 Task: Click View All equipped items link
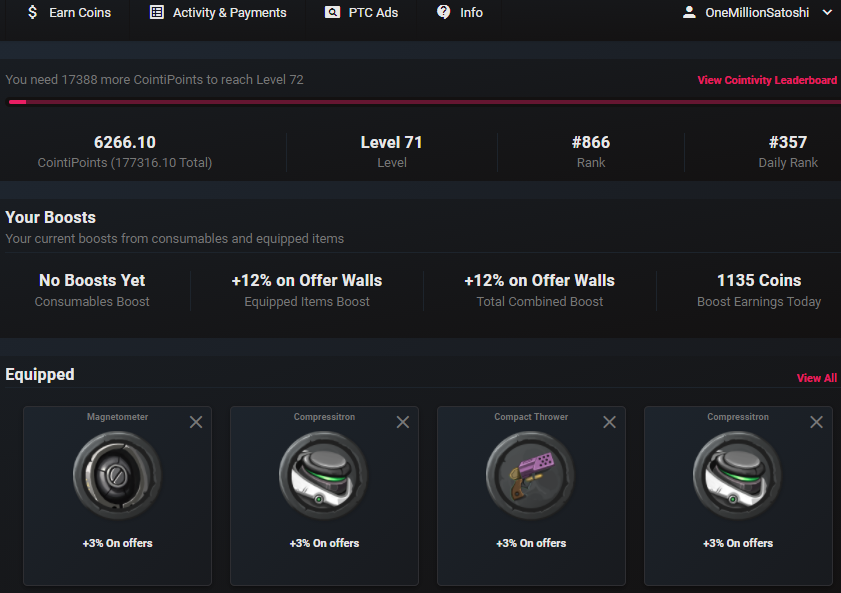816,378
